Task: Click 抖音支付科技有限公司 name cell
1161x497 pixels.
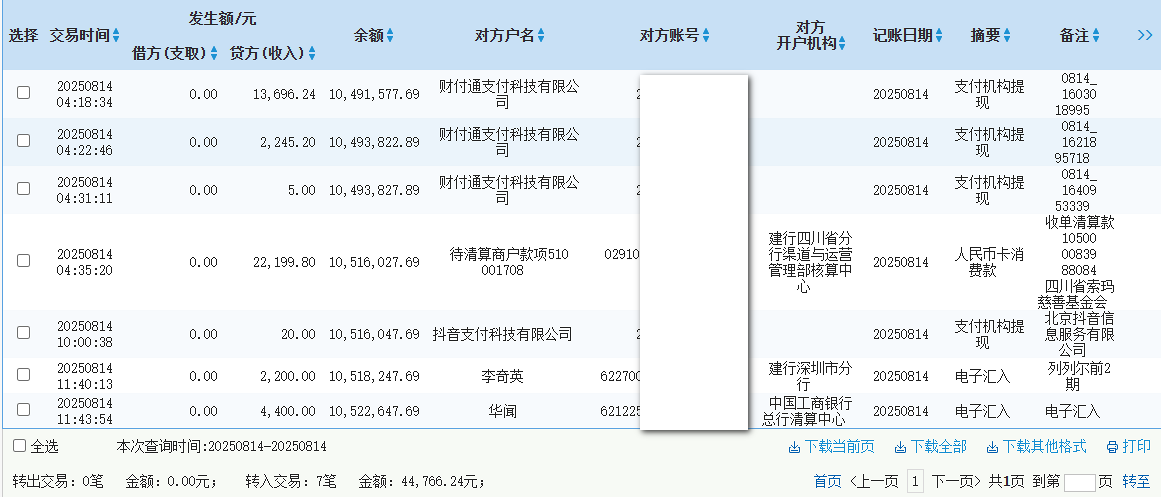Action: point(502,334)
